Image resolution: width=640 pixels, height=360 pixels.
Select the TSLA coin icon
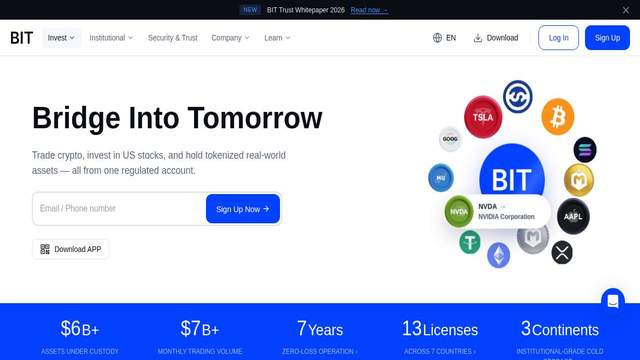click(483, 117)
